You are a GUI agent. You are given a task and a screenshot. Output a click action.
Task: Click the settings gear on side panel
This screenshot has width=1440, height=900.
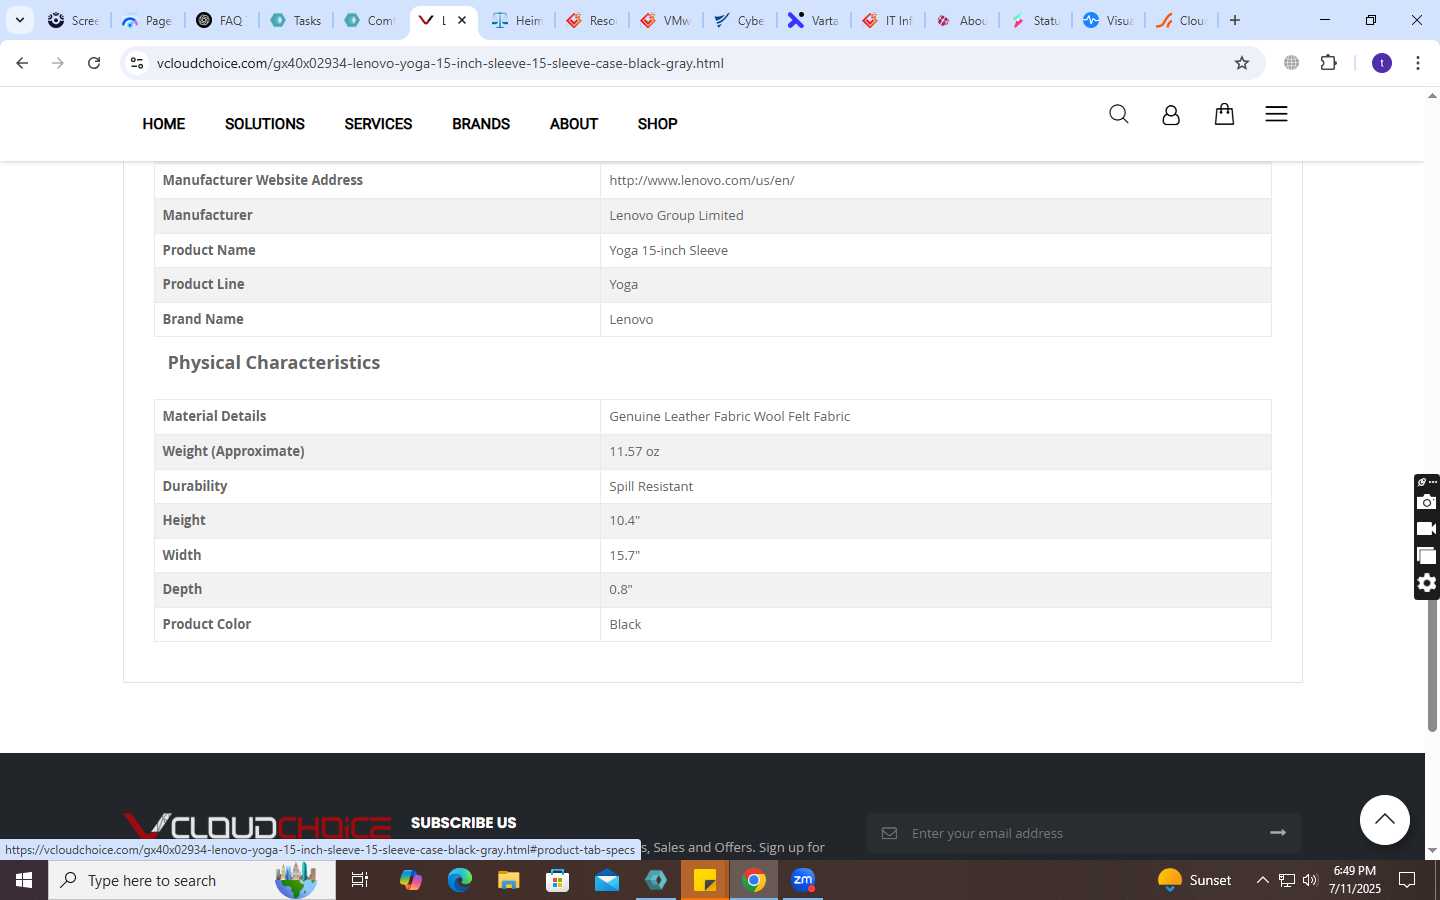coord(1427,583)
